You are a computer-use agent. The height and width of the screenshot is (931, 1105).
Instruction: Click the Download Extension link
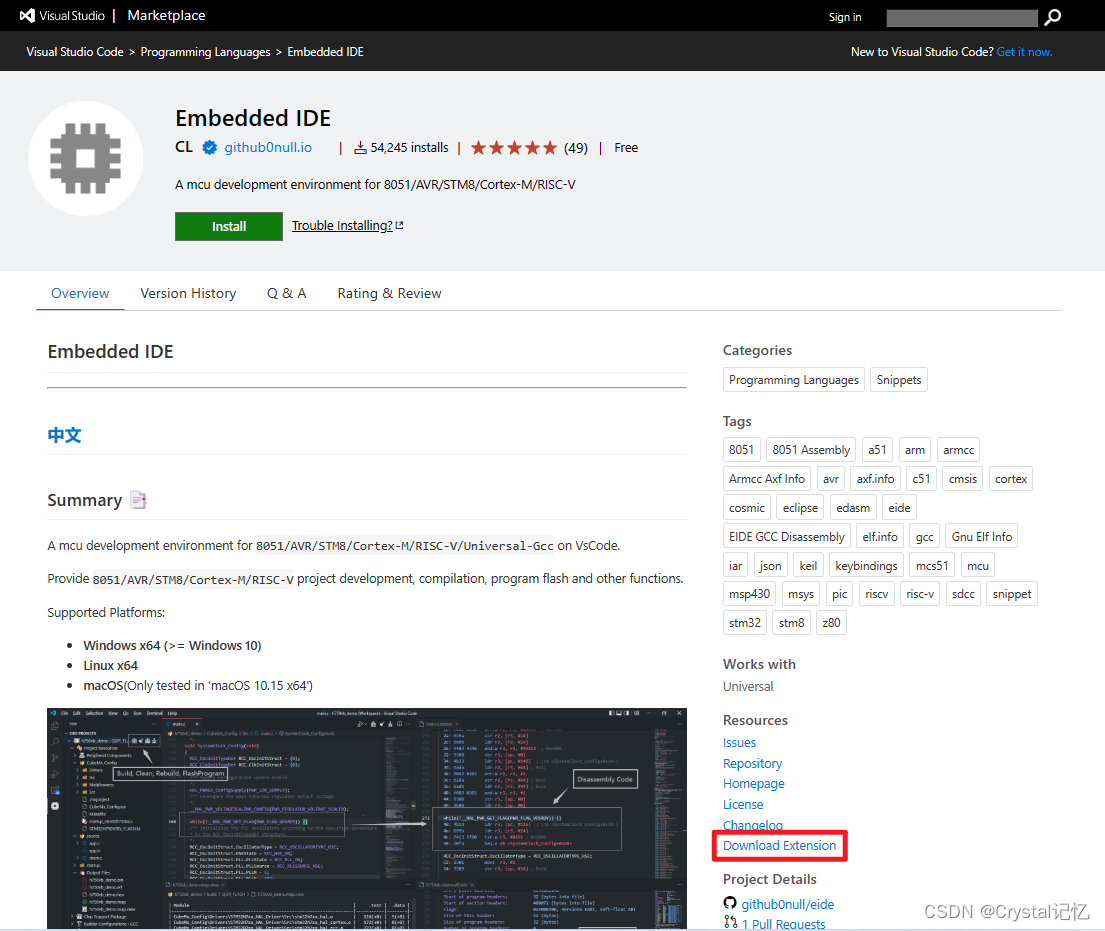779,845
